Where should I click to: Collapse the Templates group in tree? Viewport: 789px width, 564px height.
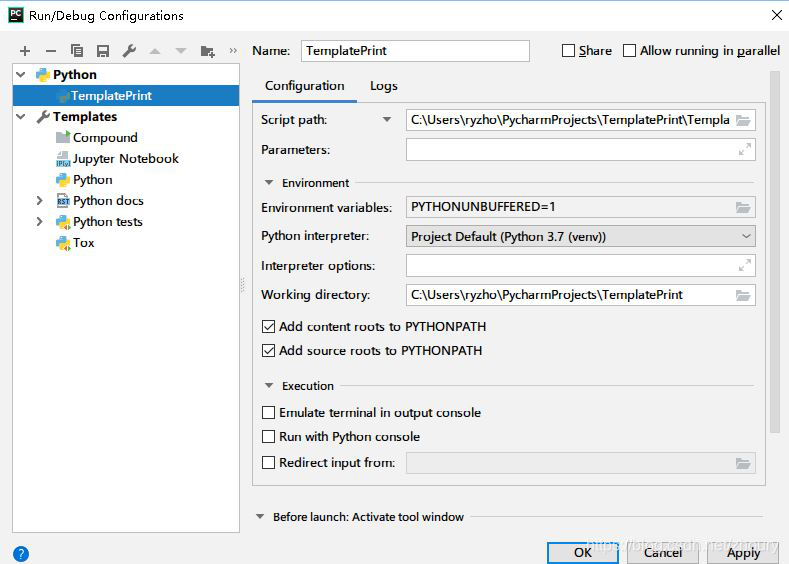coord(21,117)
